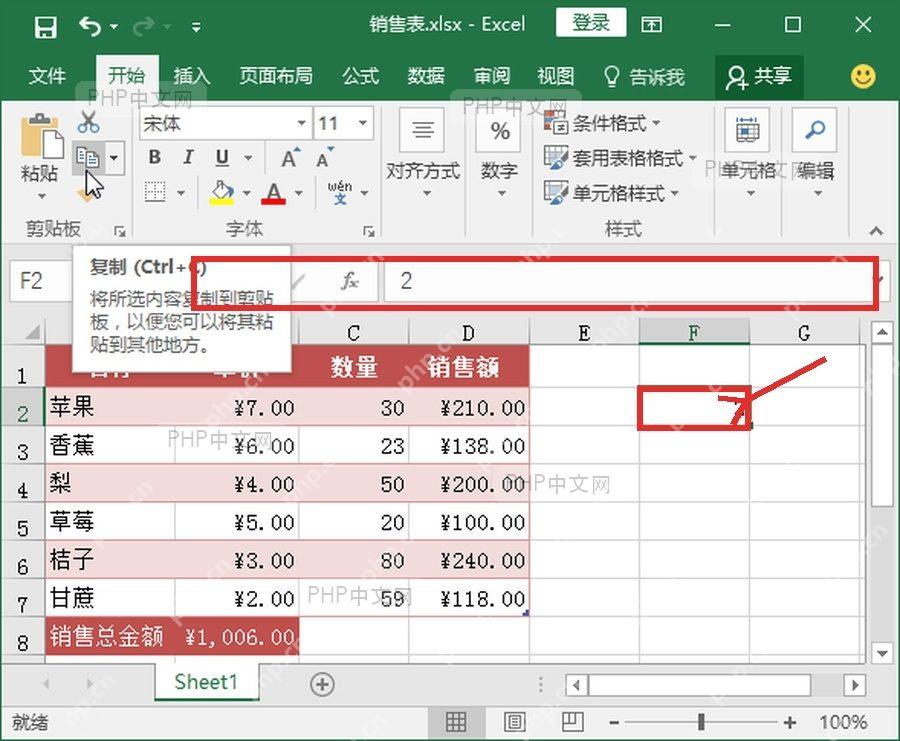Switch to Normal view icon
The image size is (900, 741).
(x=456, y=721)
